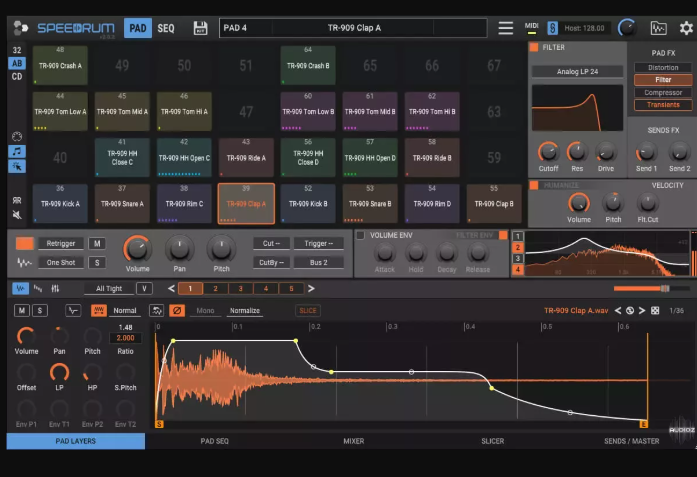Screen dimensions: 697x477
Task: Click the circular palette icon in left sidebar
Action: click(x=17, y=136)
